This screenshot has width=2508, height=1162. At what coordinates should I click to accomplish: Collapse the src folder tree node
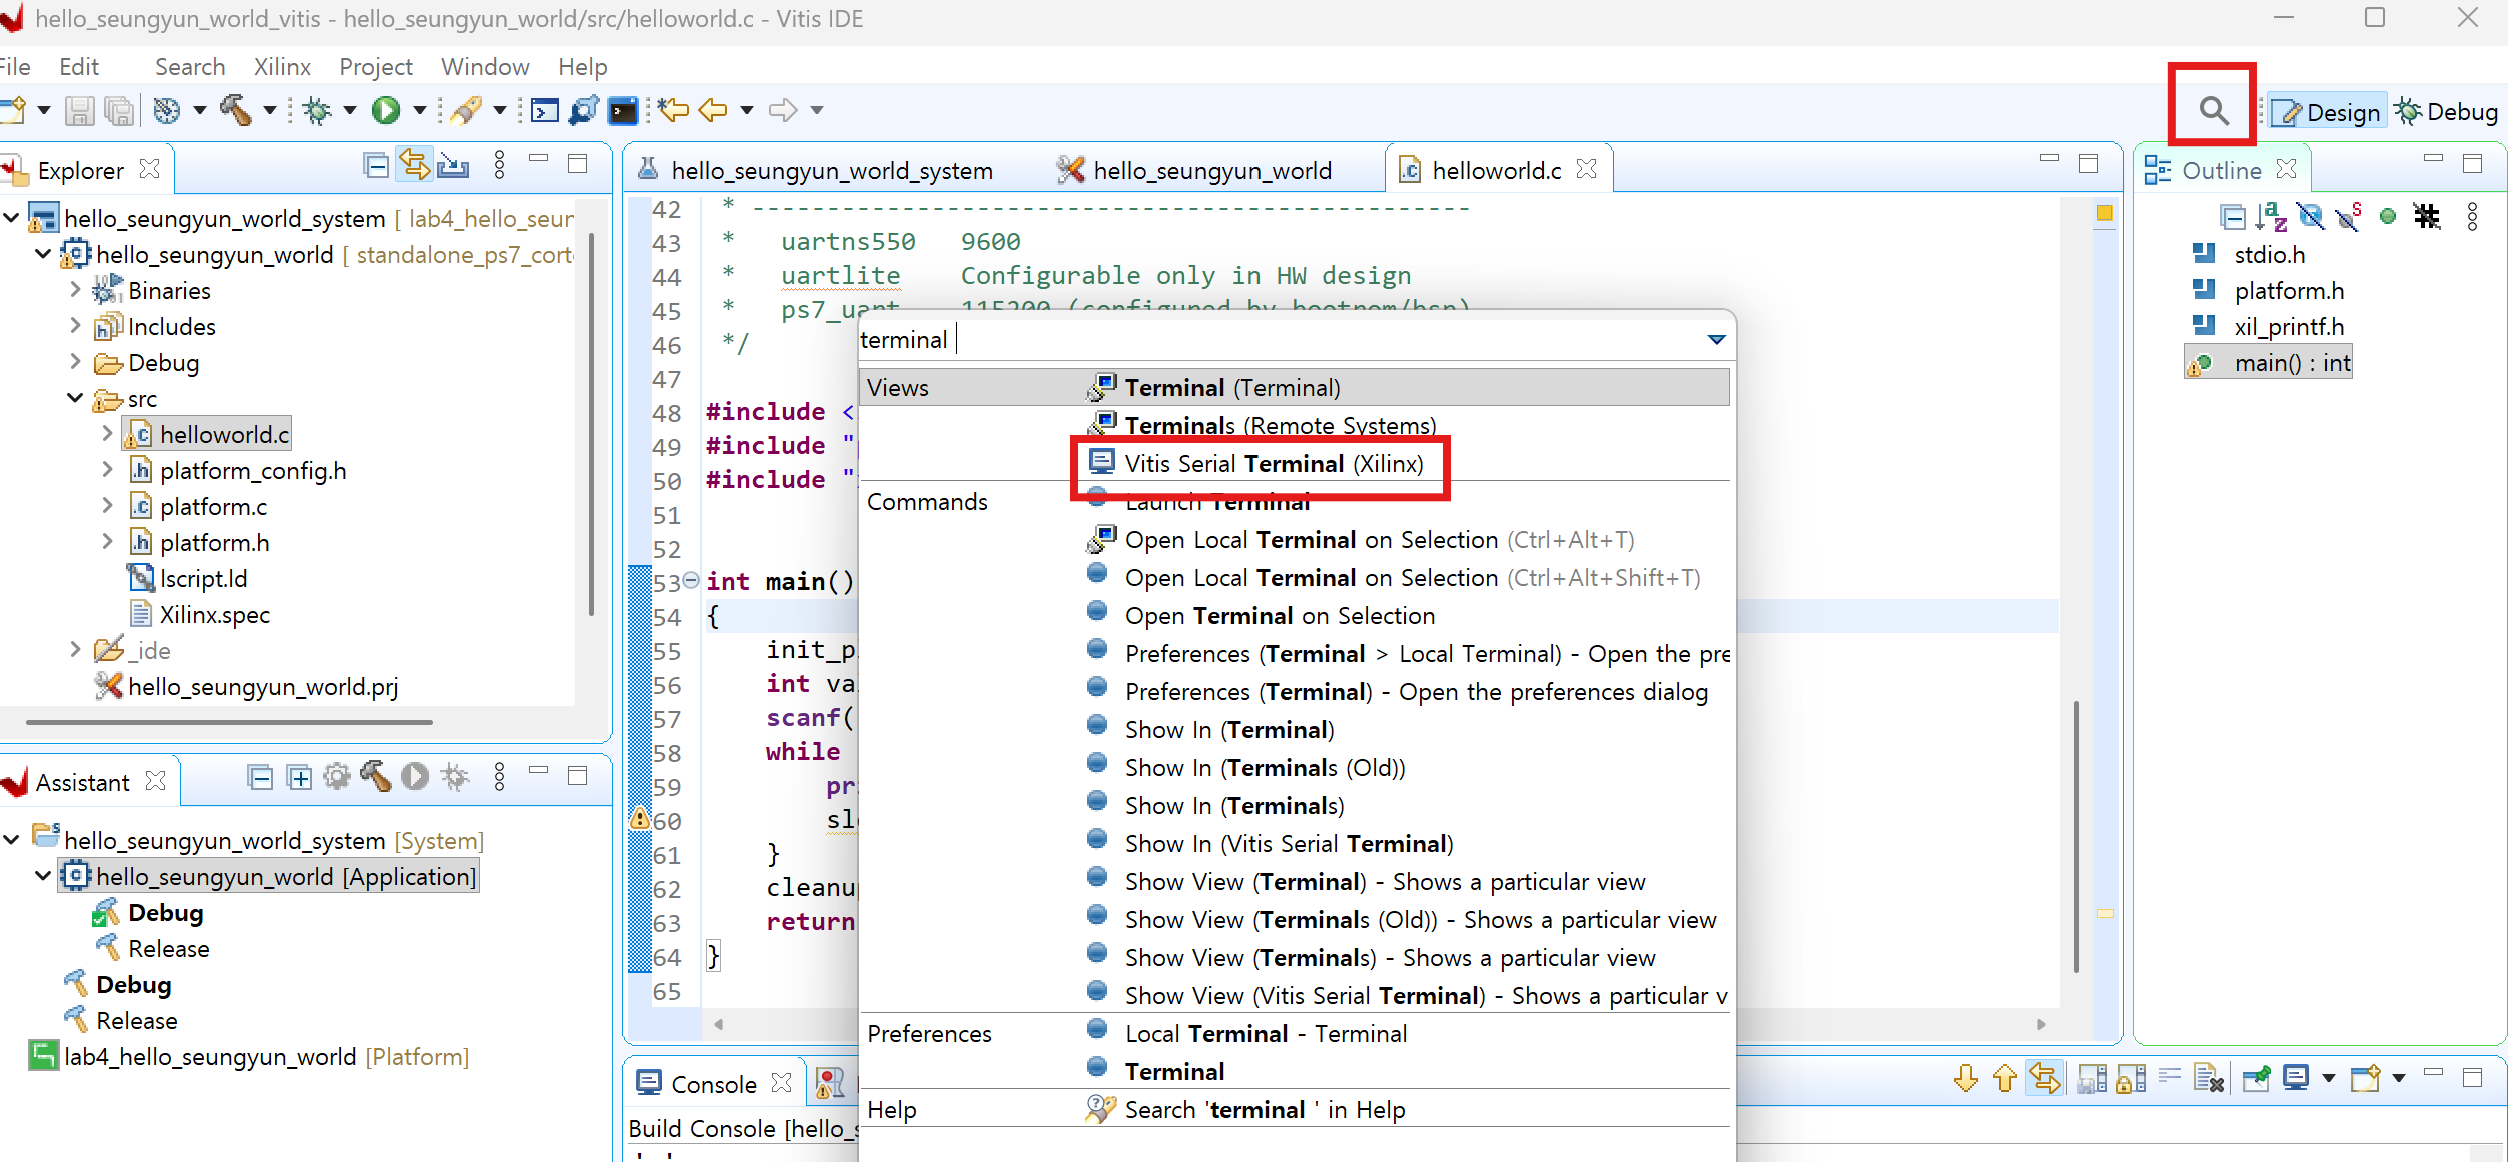click(x=75, y=398)
